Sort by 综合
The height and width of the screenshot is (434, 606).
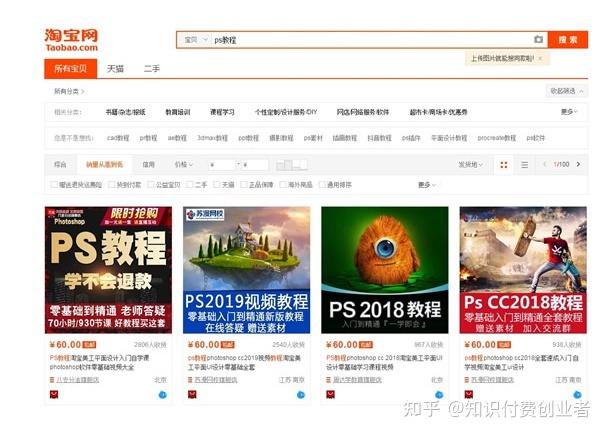pos(60,164)
